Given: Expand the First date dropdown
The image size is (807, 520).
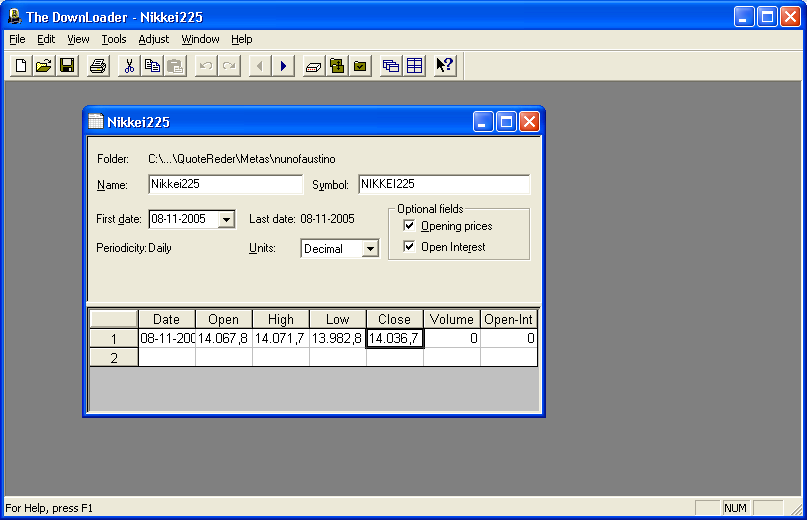Looking at the screenshot, I should pyautogui.click(x=226, y=219).
